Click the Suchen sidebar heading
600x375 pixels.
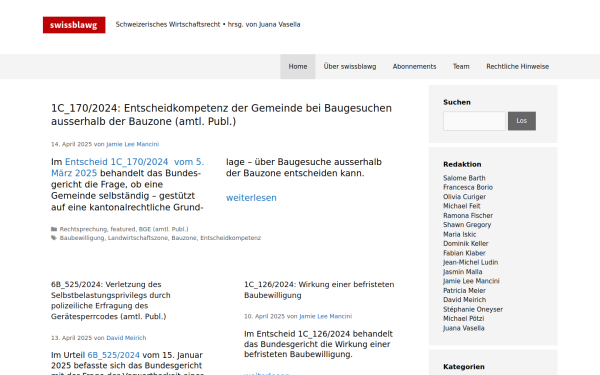pyautogui.click(x=457, y=102)
